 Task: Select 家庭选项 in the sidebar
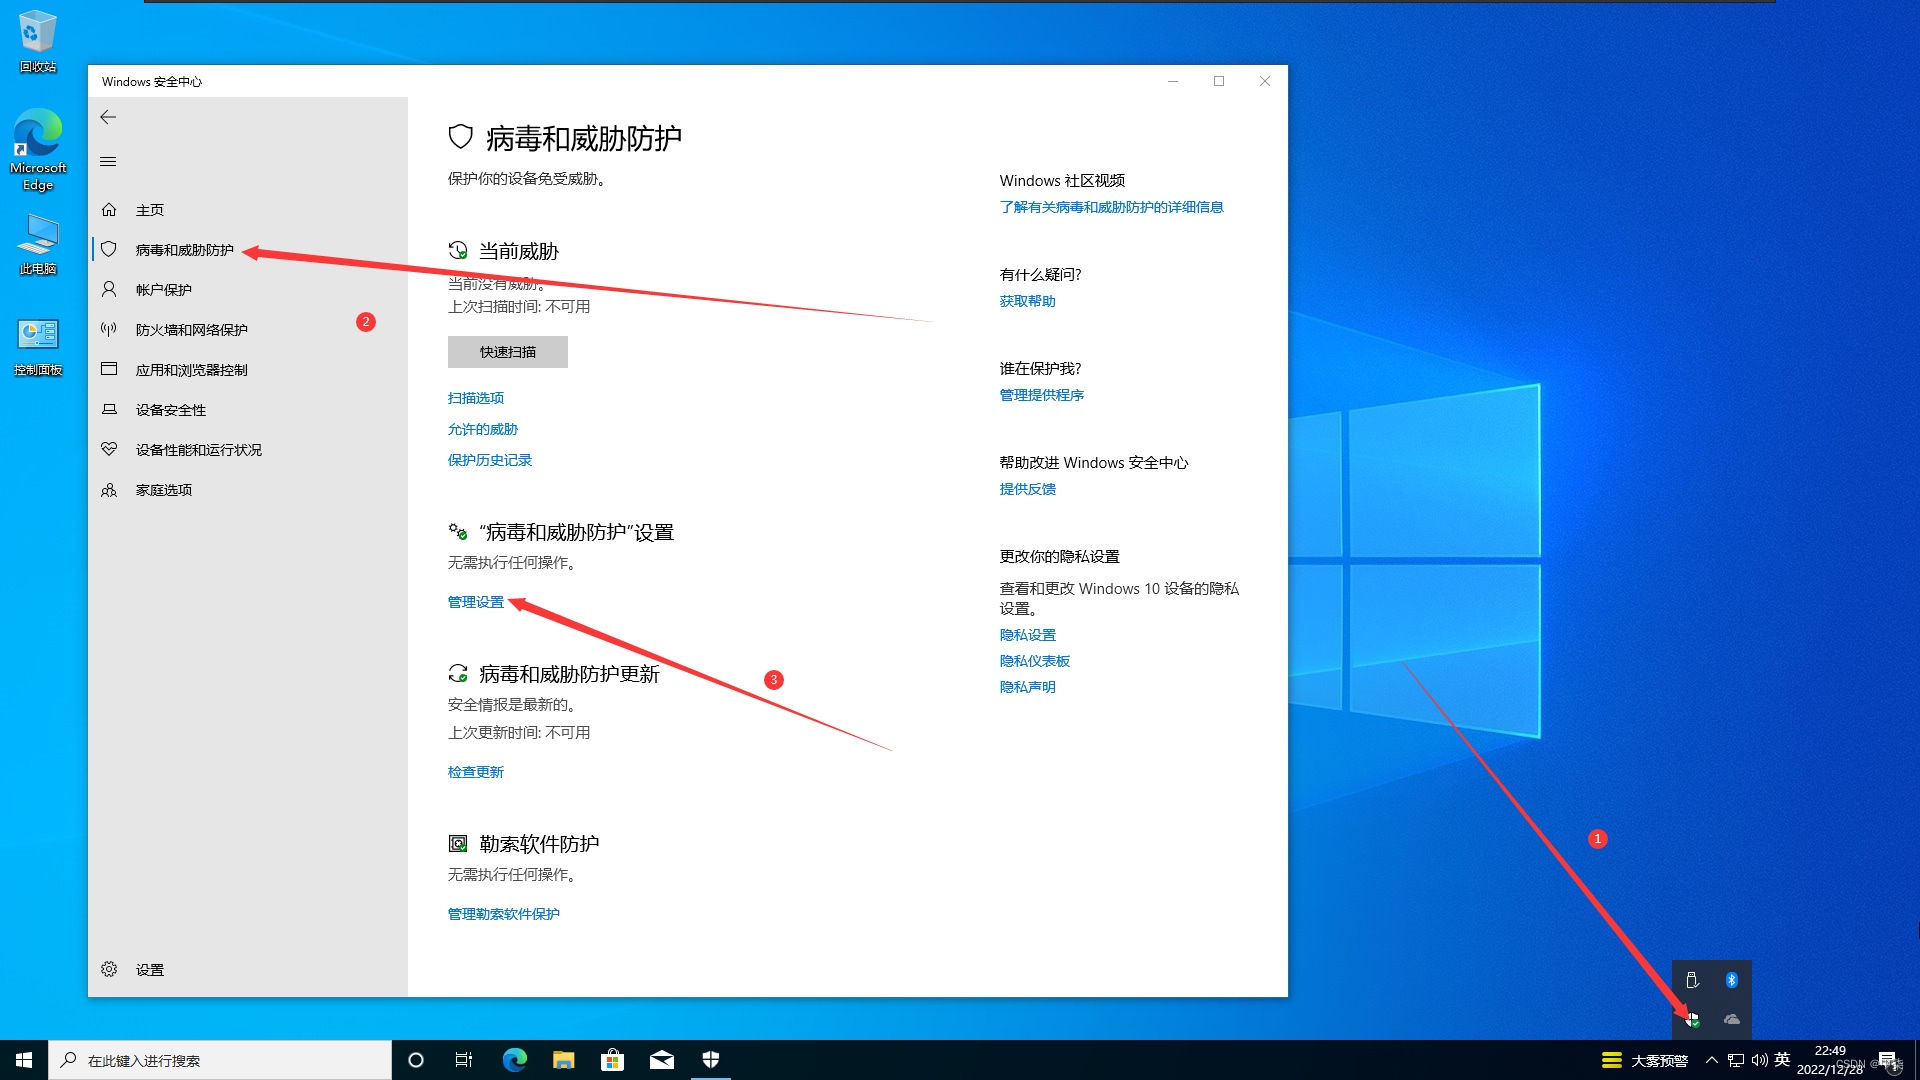point(164,490)
